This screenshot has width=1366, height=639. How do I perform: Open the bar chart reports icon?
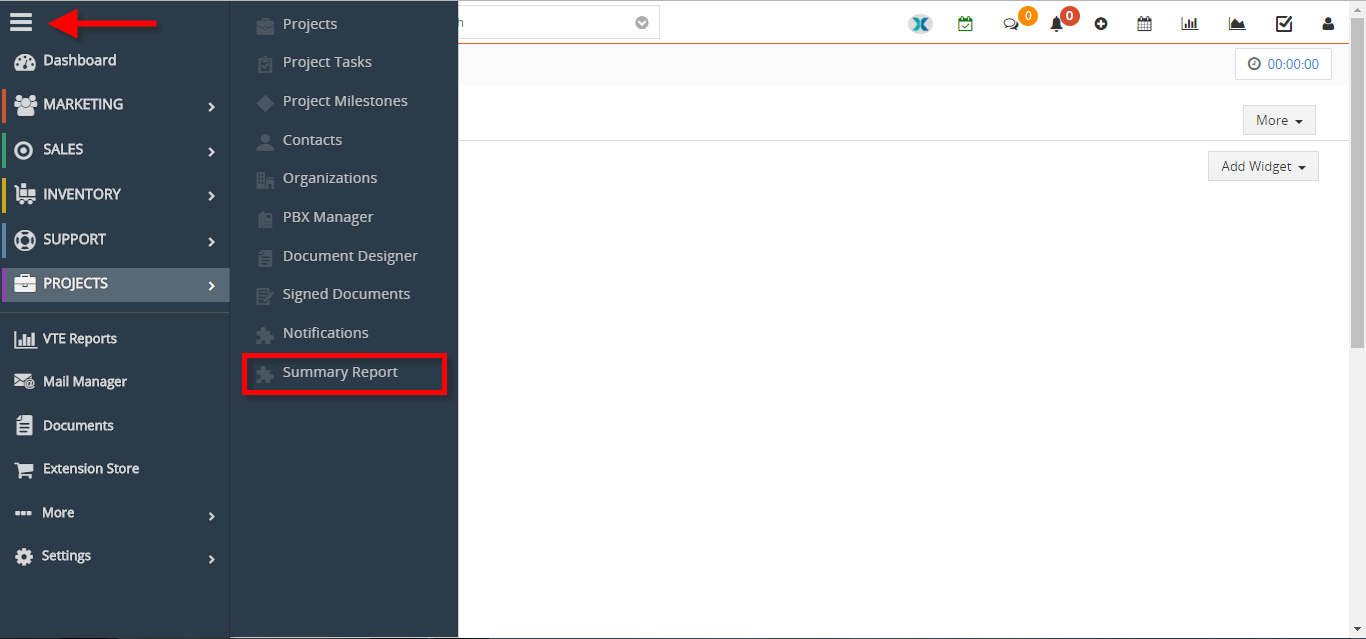(1190, 23)
